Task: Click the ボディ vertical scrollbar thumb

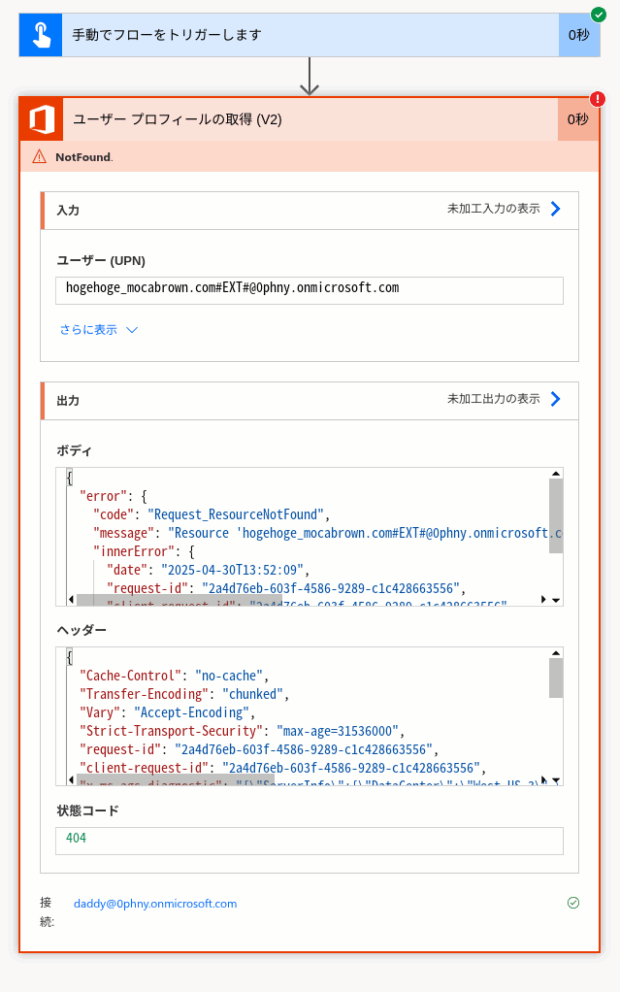Action: (555, 516)
